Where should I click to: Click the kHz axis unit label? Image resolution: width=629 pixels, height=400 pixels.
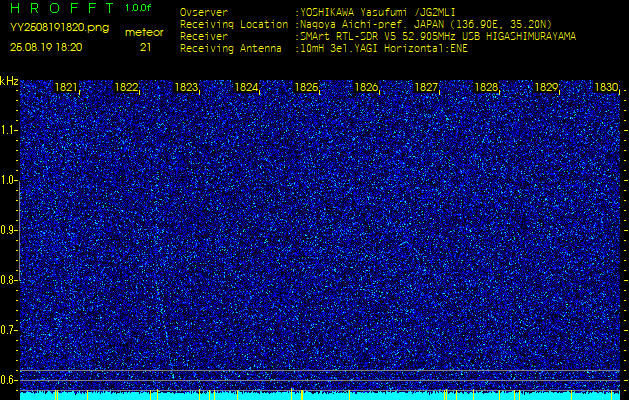[x=9, y=81]
